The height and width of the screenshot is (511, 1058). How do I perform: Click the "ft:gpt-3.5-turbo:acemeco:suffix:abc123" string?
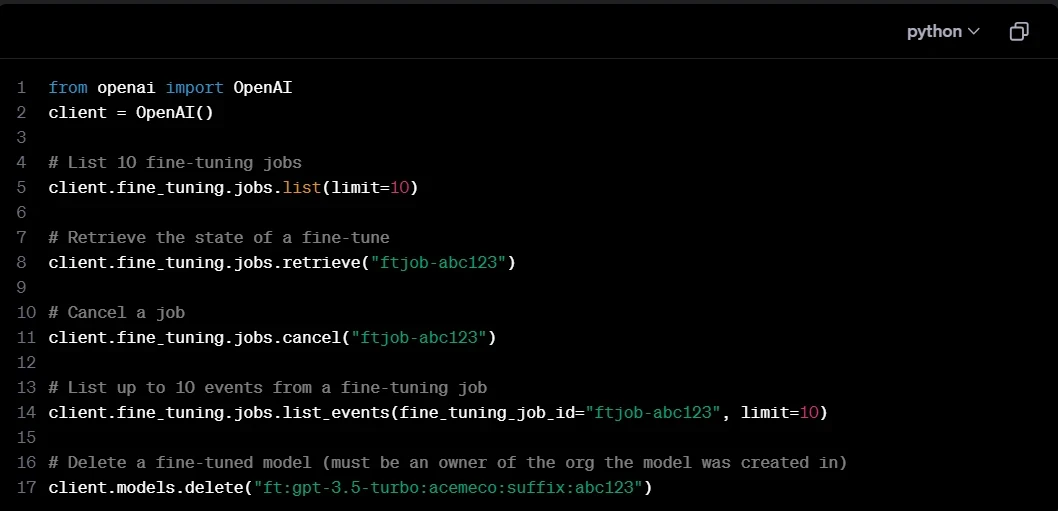(448, 488)
